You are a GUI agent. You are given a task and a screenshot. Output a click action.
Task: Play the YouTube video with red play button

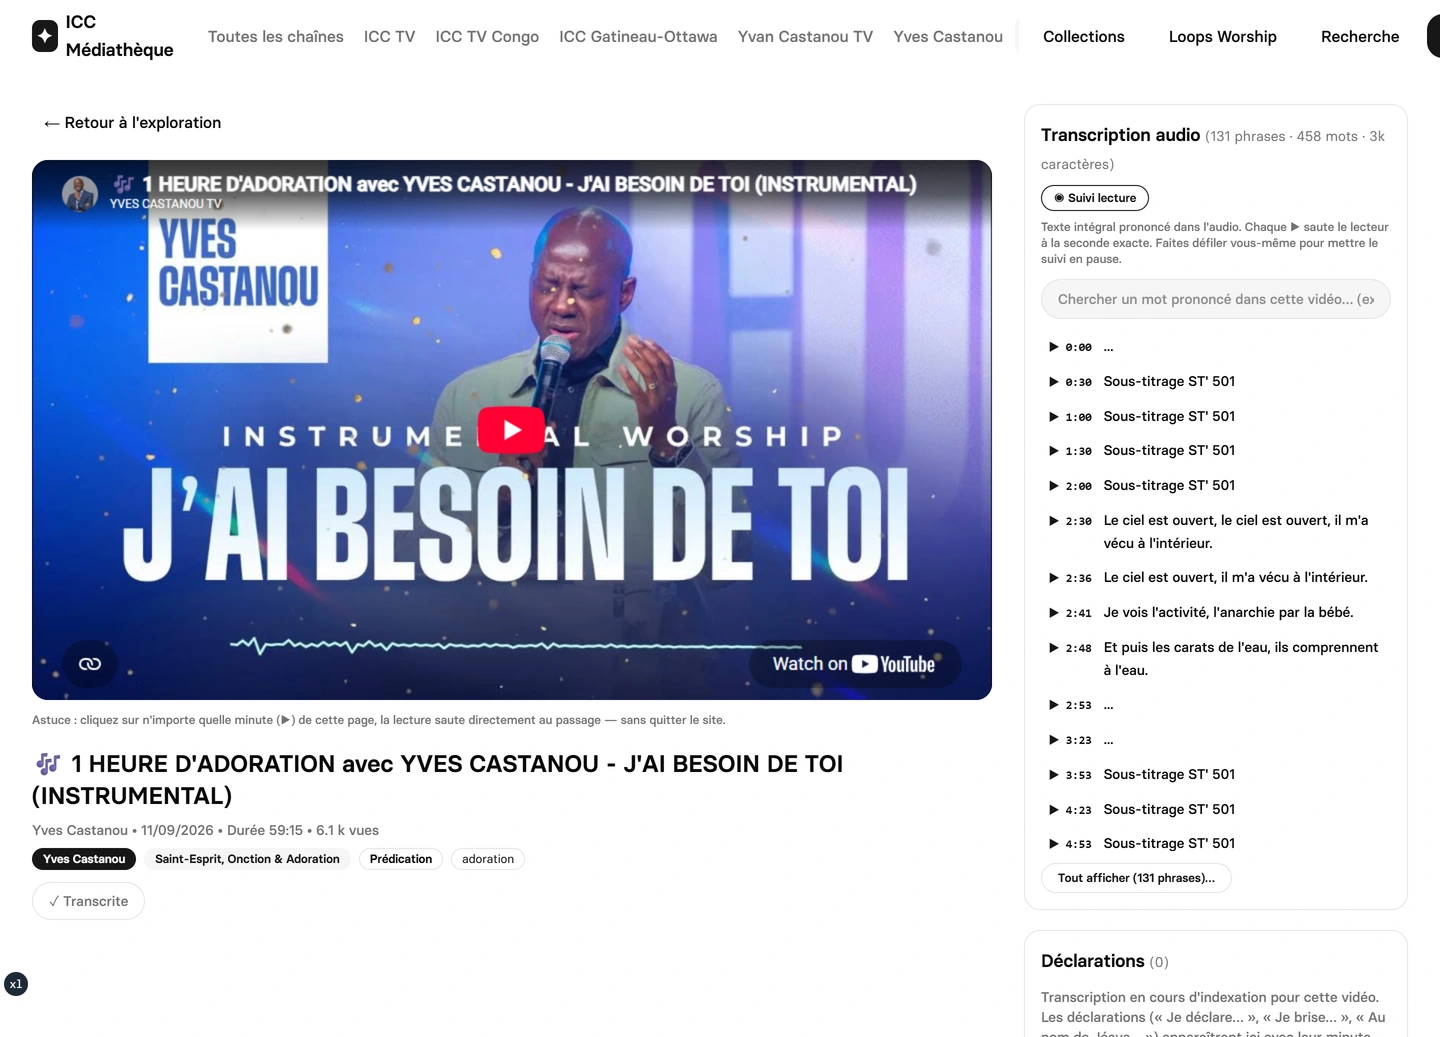click(511, 430)
